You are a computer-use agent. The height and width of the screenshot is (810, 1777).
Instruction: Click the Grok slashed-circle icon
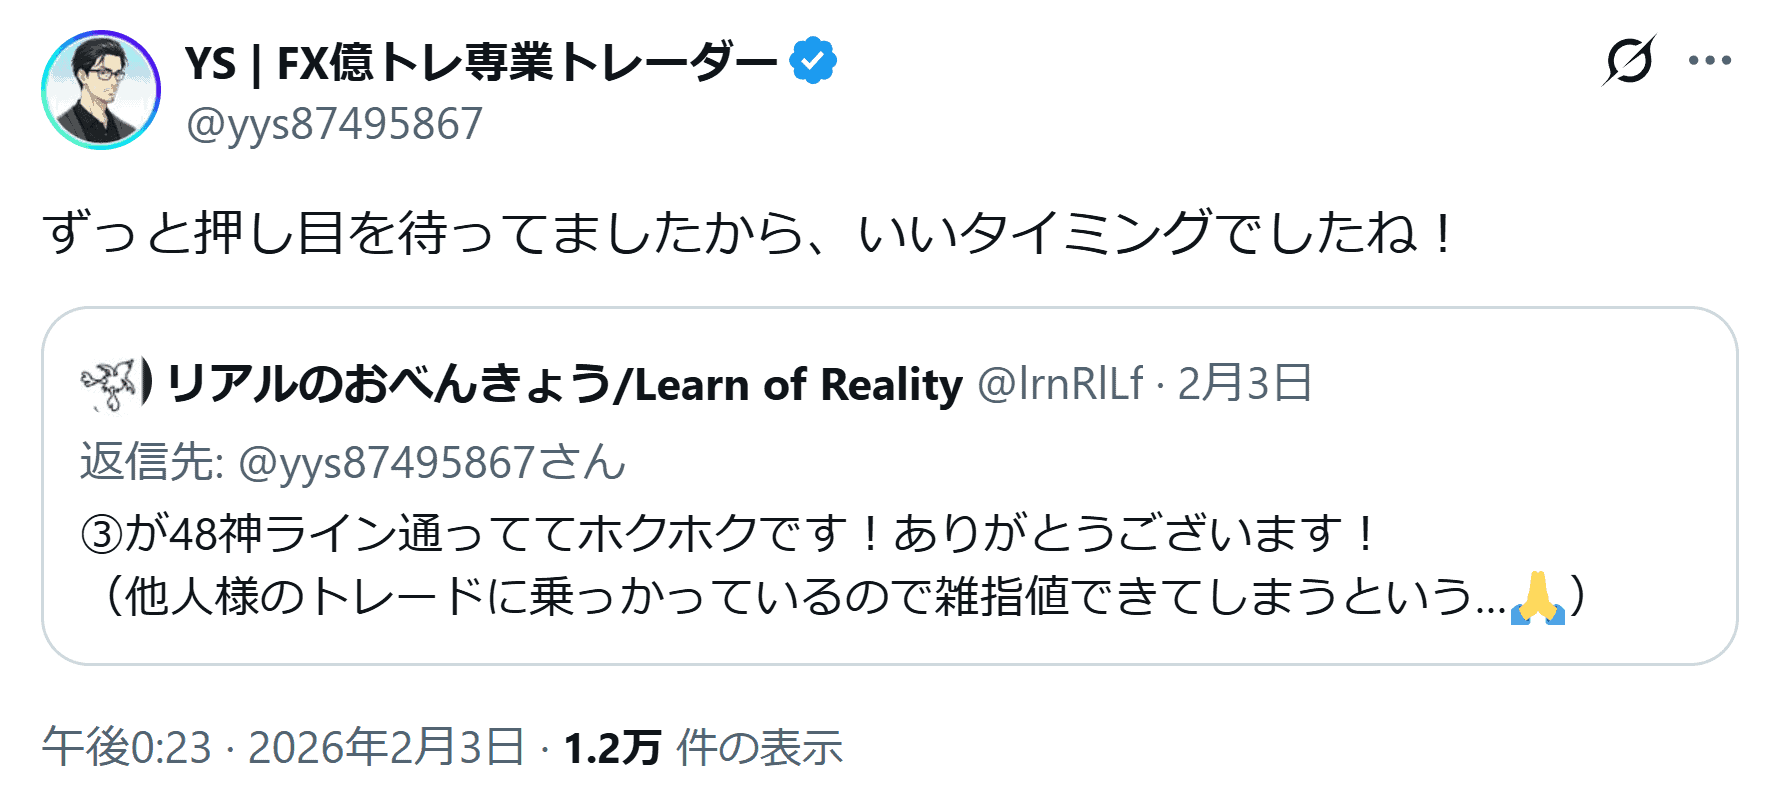pos(1629,61)
